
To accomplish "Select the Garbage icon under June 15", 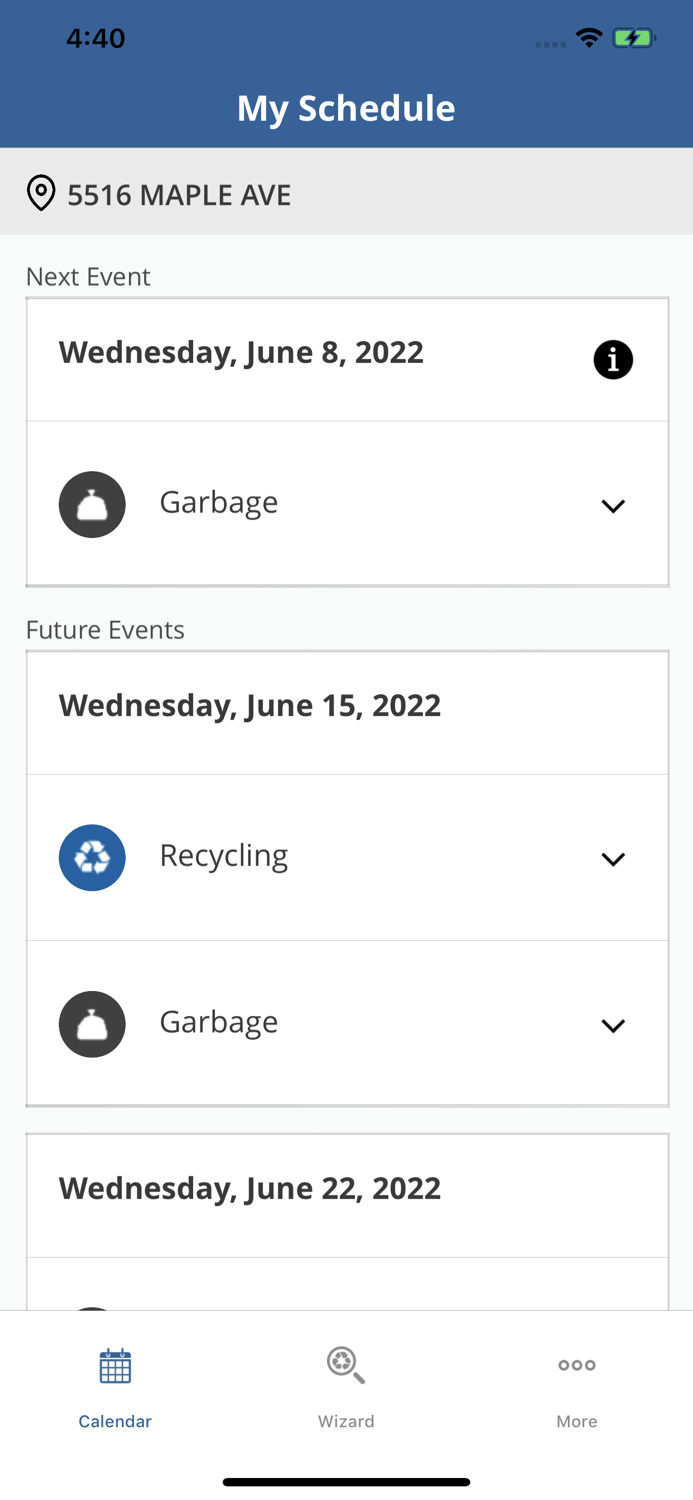I will 92,1023.
